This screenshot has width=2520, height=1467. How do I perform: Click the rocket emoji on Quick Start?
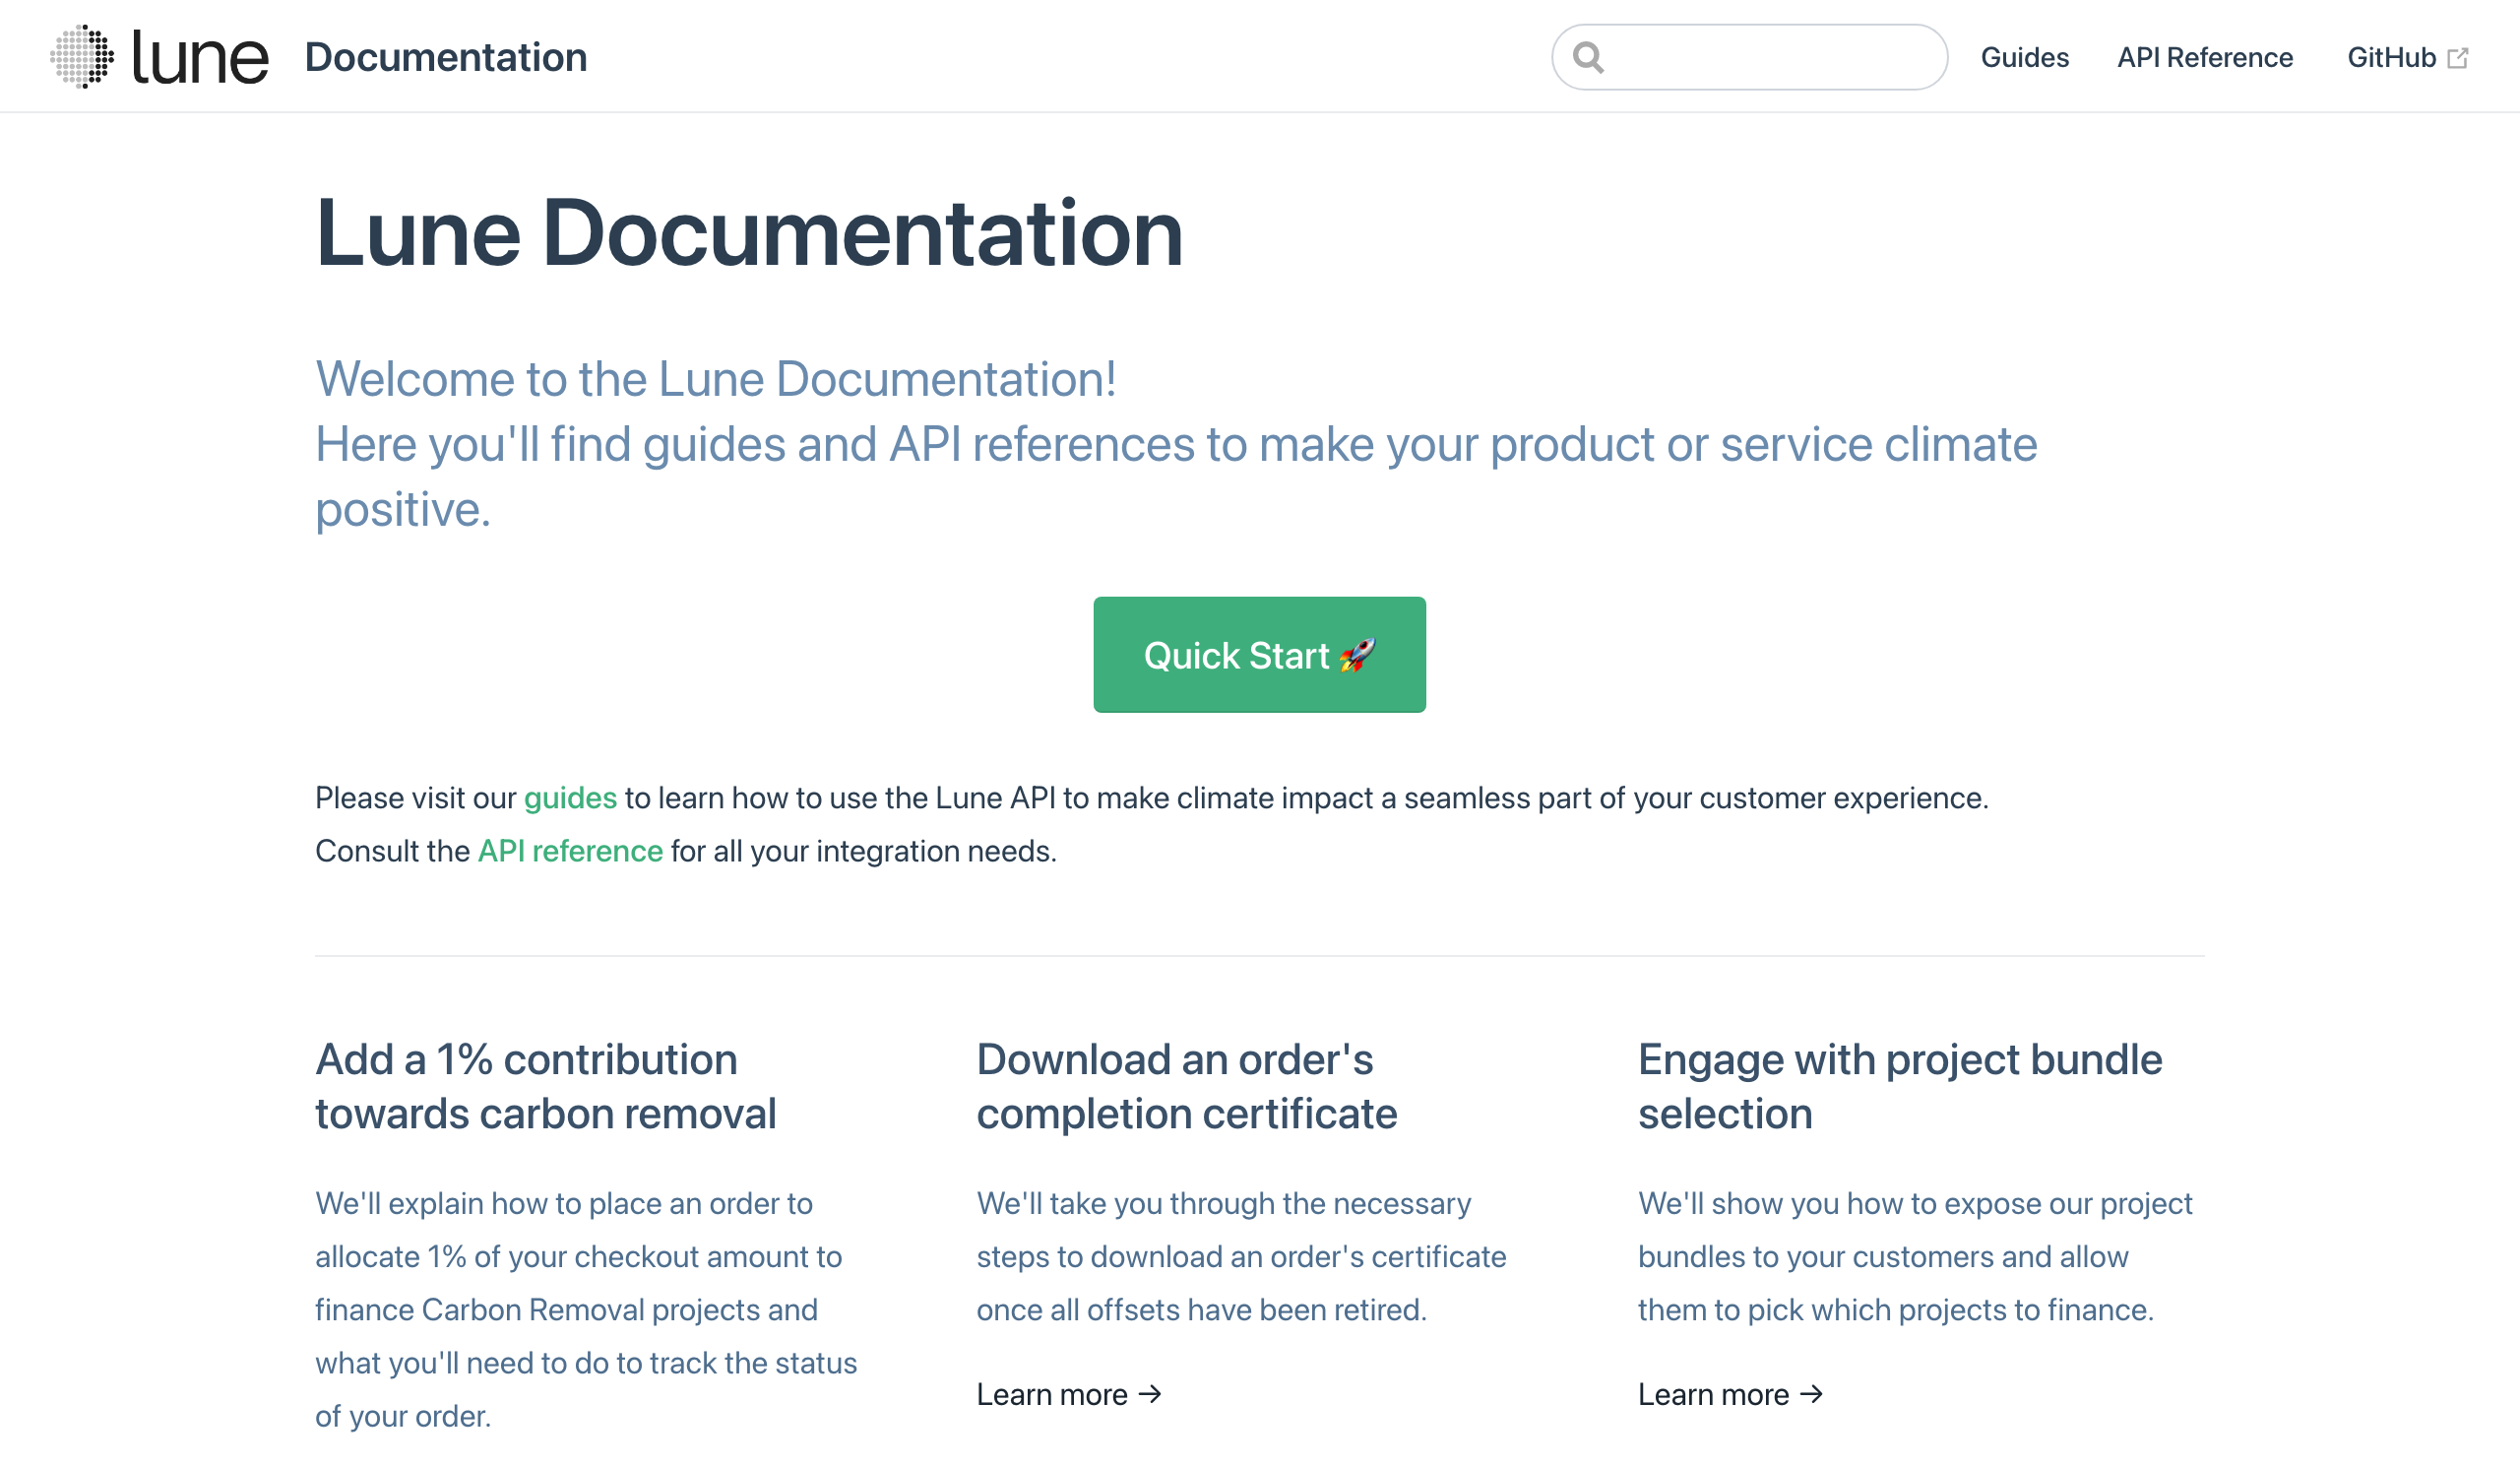pos(1357,655)
